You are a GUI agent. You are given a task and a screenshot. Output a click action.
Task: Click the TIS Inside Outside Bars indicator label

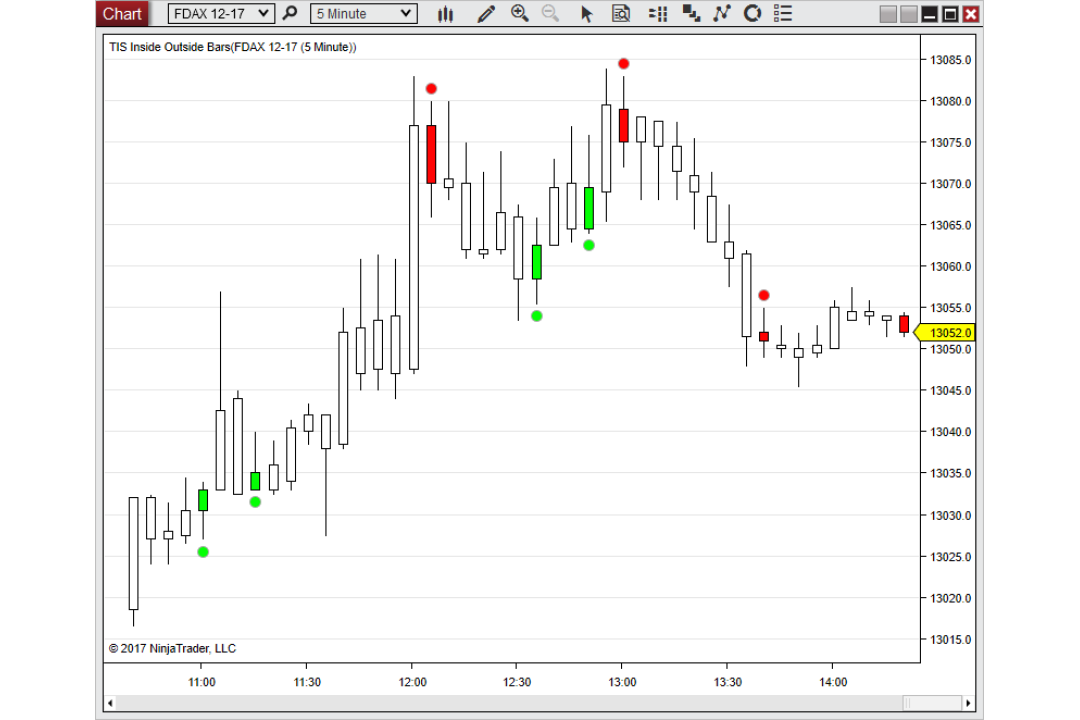coord(233,47)
